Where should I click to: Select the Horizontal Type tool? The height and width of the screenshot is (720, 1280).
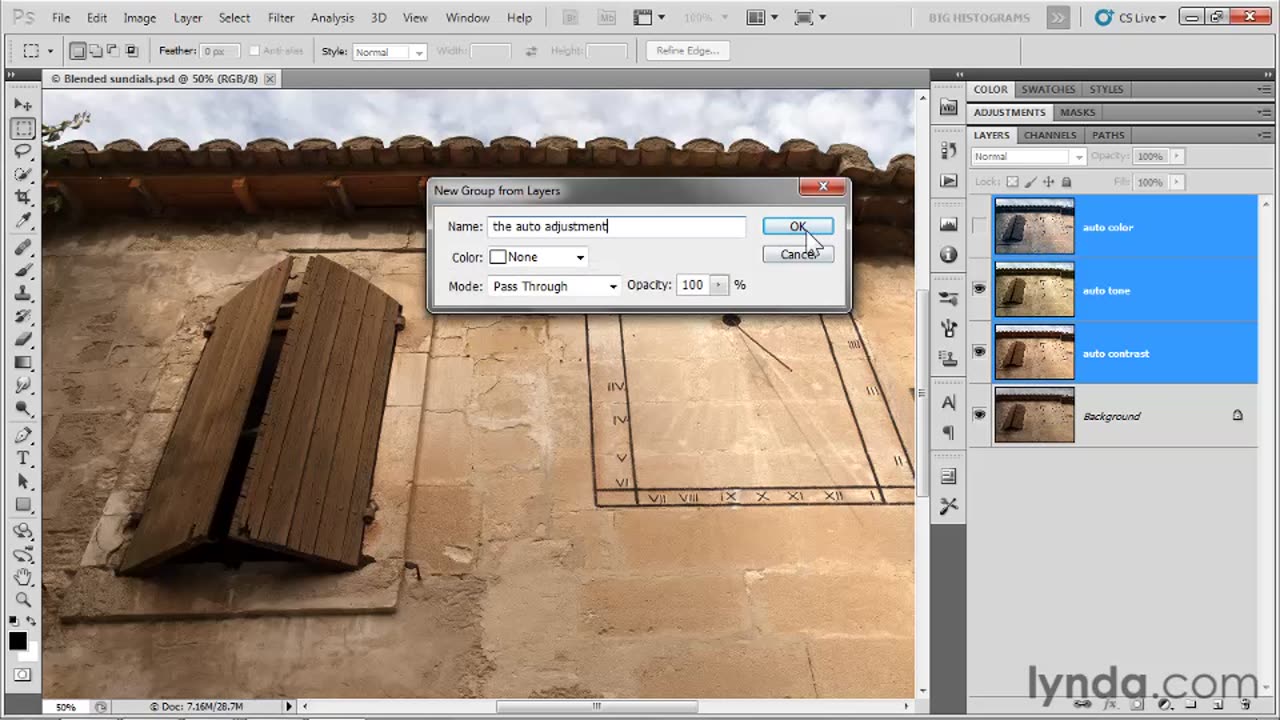point(23,458)
